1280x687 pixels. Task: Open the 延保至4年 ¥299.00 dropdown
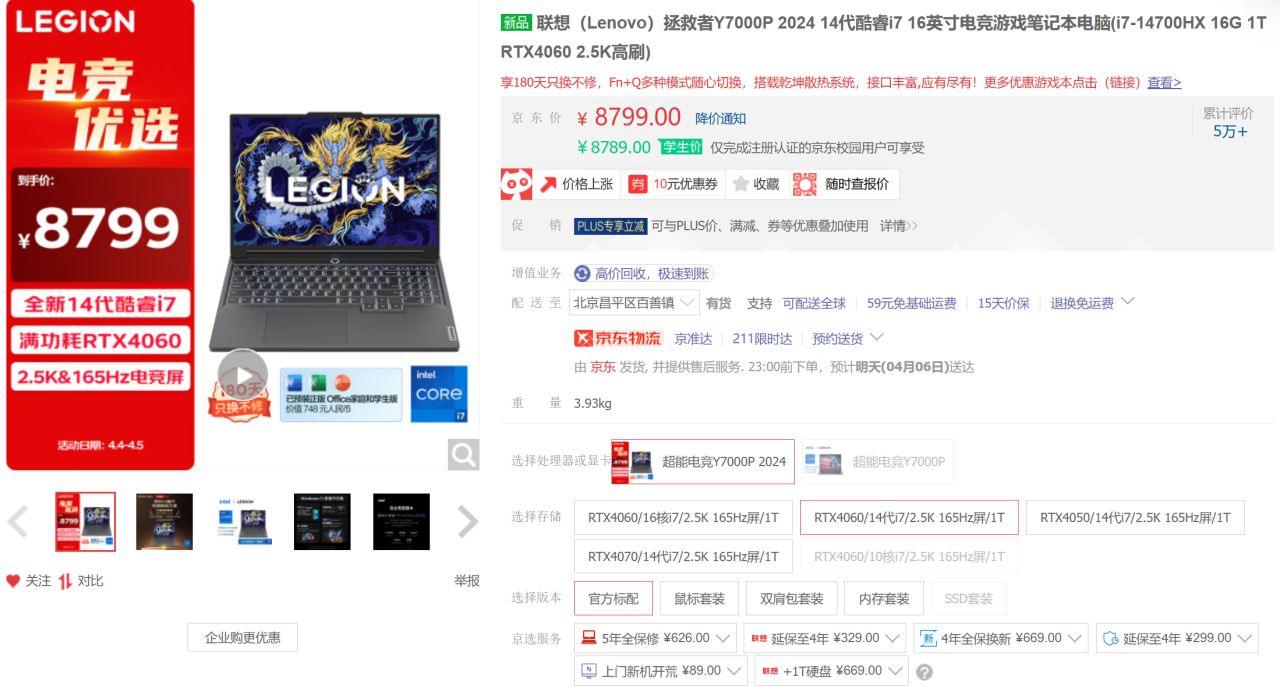pyautogui.click(x=1177, y=638)
